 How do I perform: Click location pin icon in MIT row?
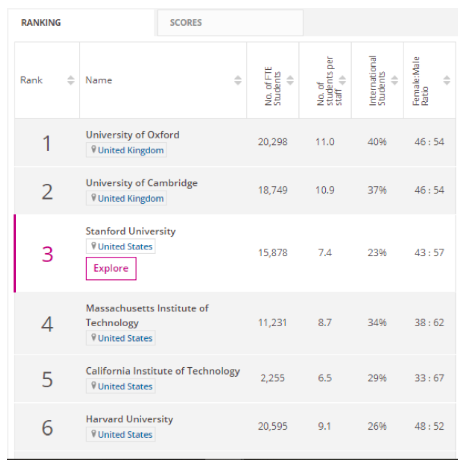click(94, 337)
